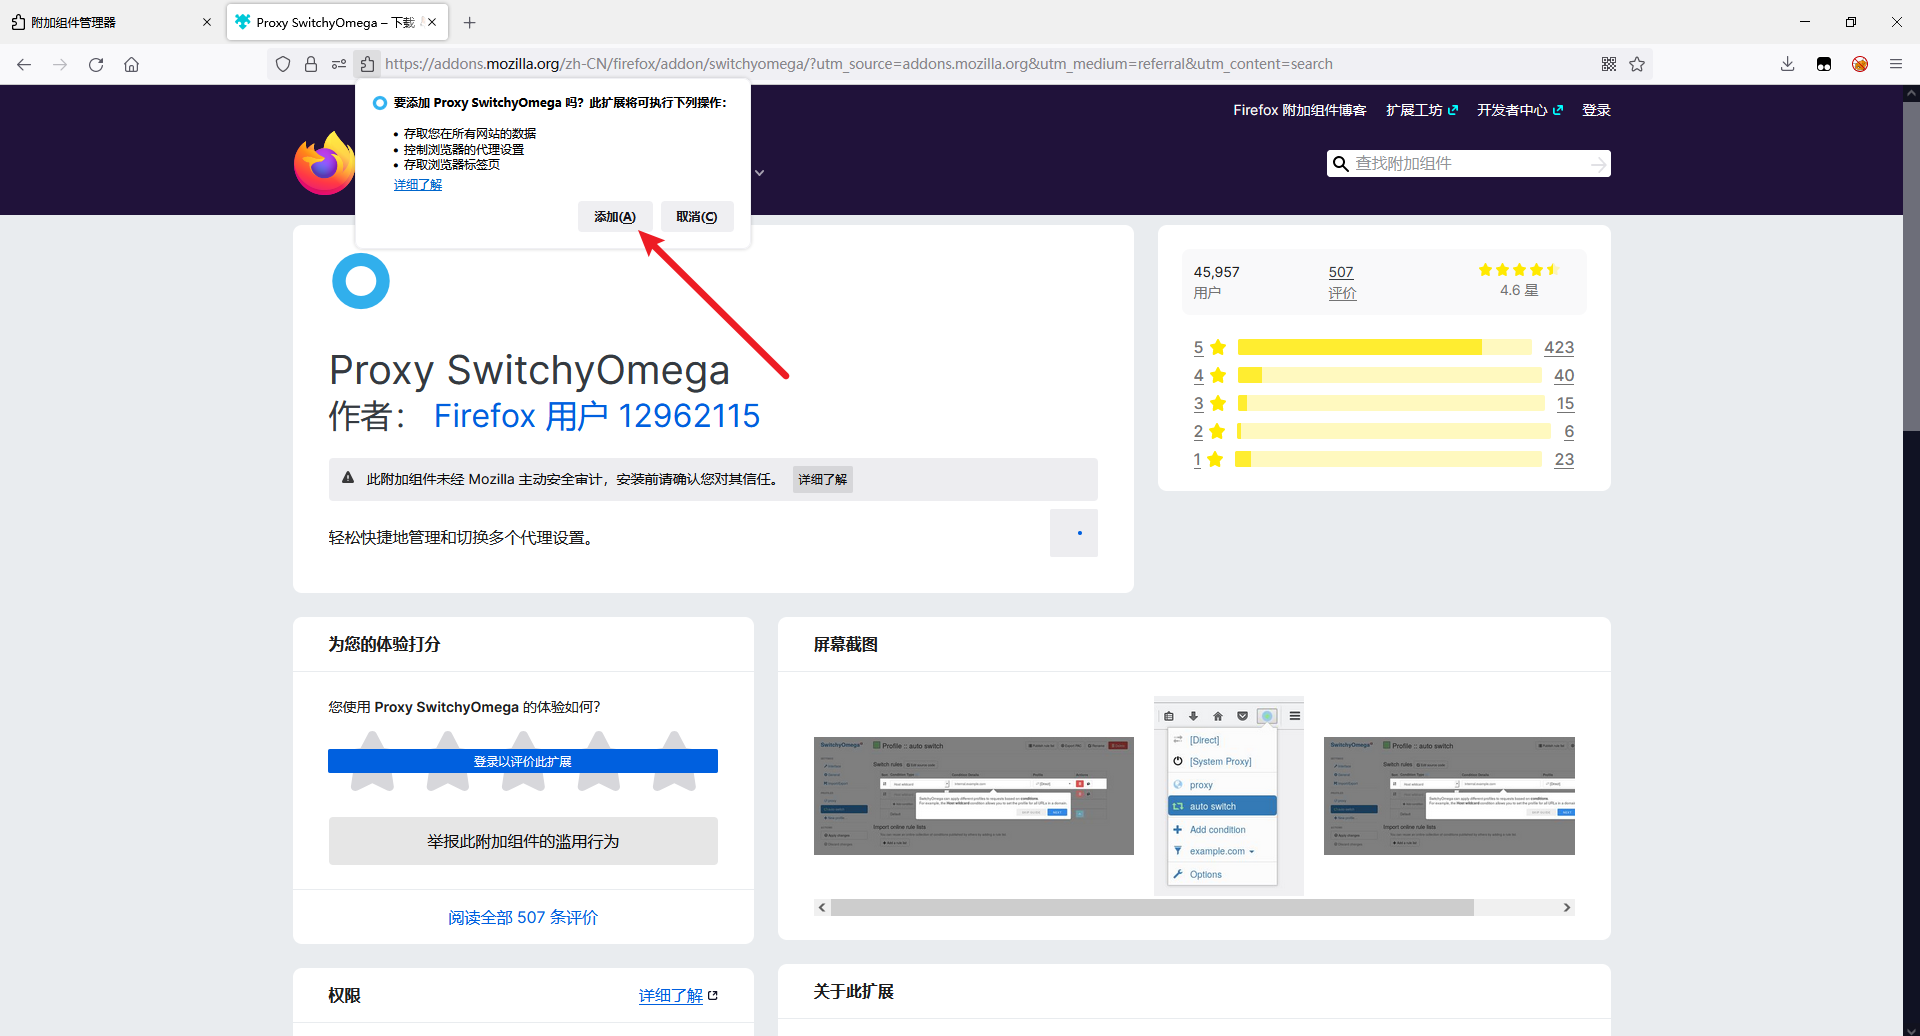This screenshot has width=1920, height=1036.
Task: Open the third screenshot thumbnail
Action: pyautogui.click(x=1449, y=796)
